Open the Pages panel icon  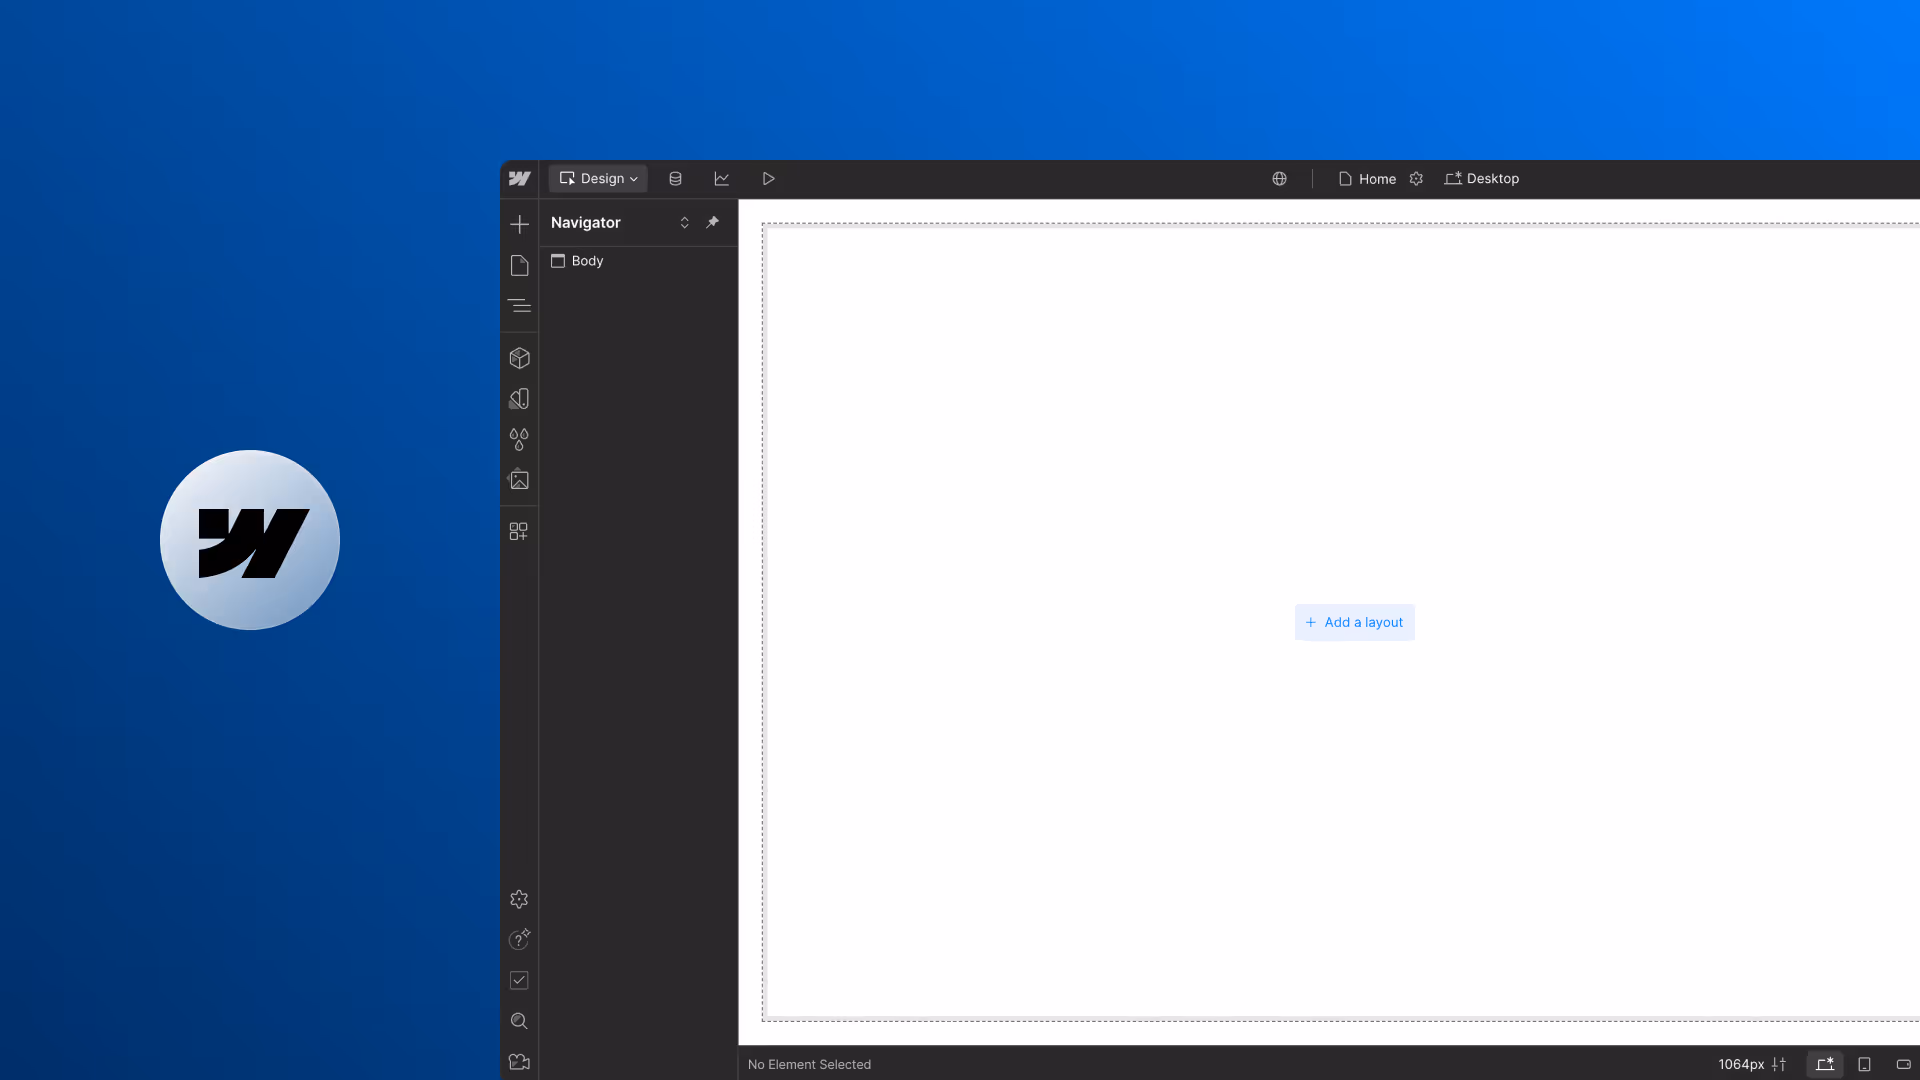tap(519, 265)
